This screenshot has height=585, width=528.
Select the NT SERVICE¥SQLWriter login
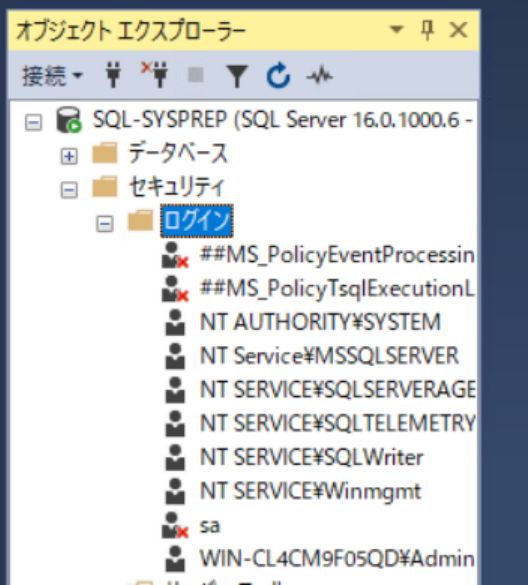pyautogui.click(x=312, y=457)
